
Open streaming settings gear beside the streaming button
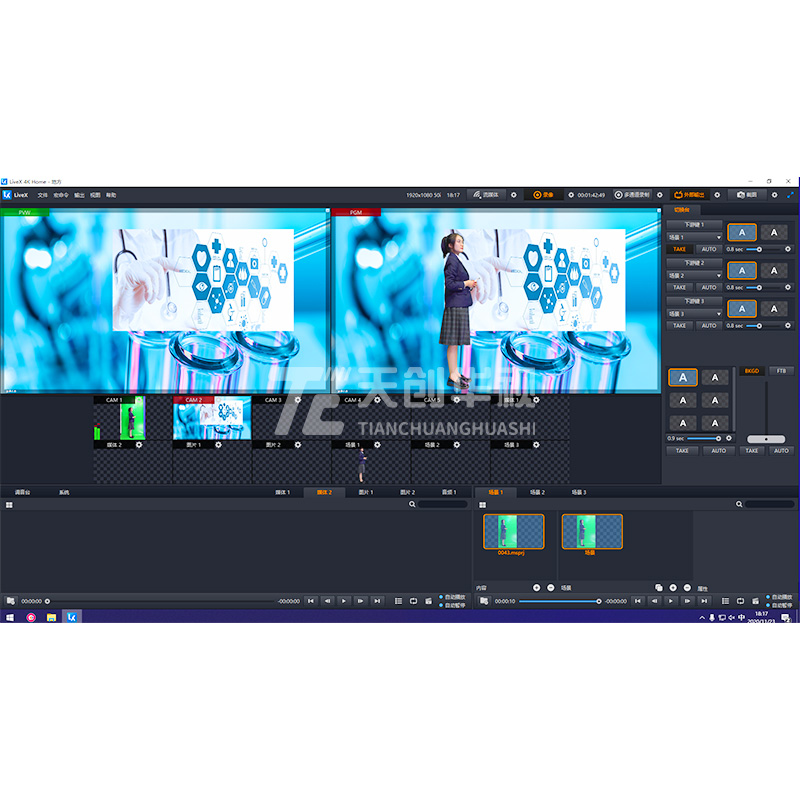[x=514, y=195]
